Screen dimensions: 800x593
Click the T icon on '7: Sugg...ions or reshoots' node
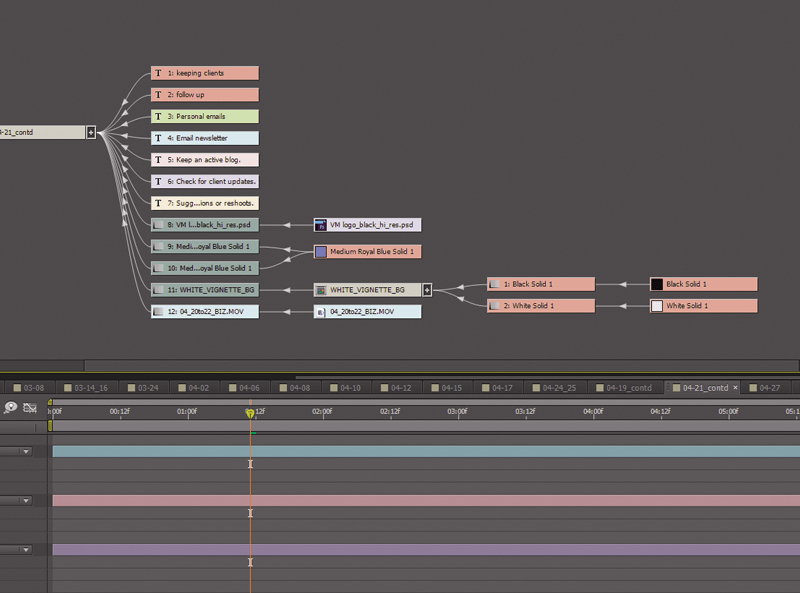[158, 203]
